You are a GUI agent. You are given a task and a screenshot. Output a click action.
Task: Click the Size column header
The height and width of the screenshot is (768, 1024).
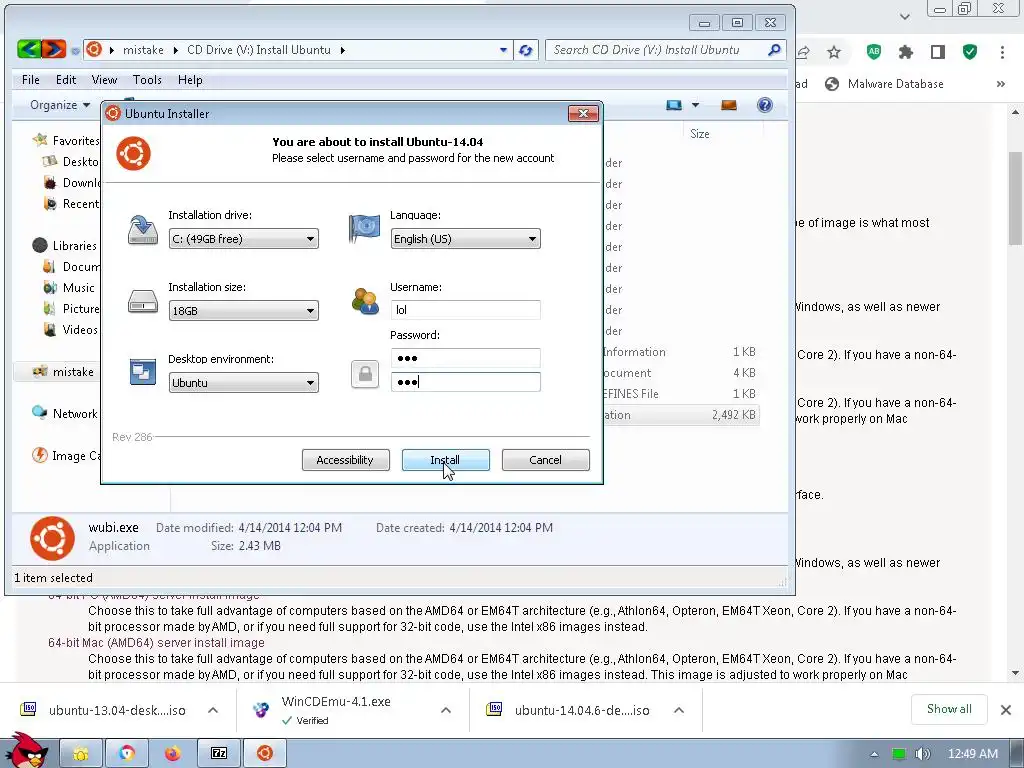click(699, 134)
